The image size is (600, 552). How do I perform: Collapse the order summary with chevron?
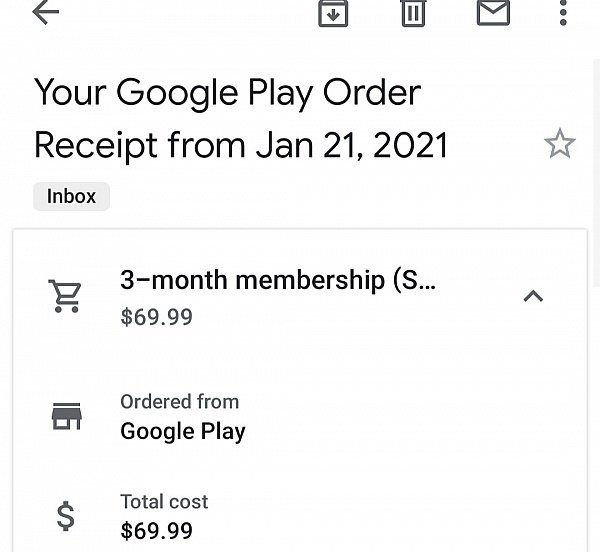pyautogui.click(x=533, y=296)
